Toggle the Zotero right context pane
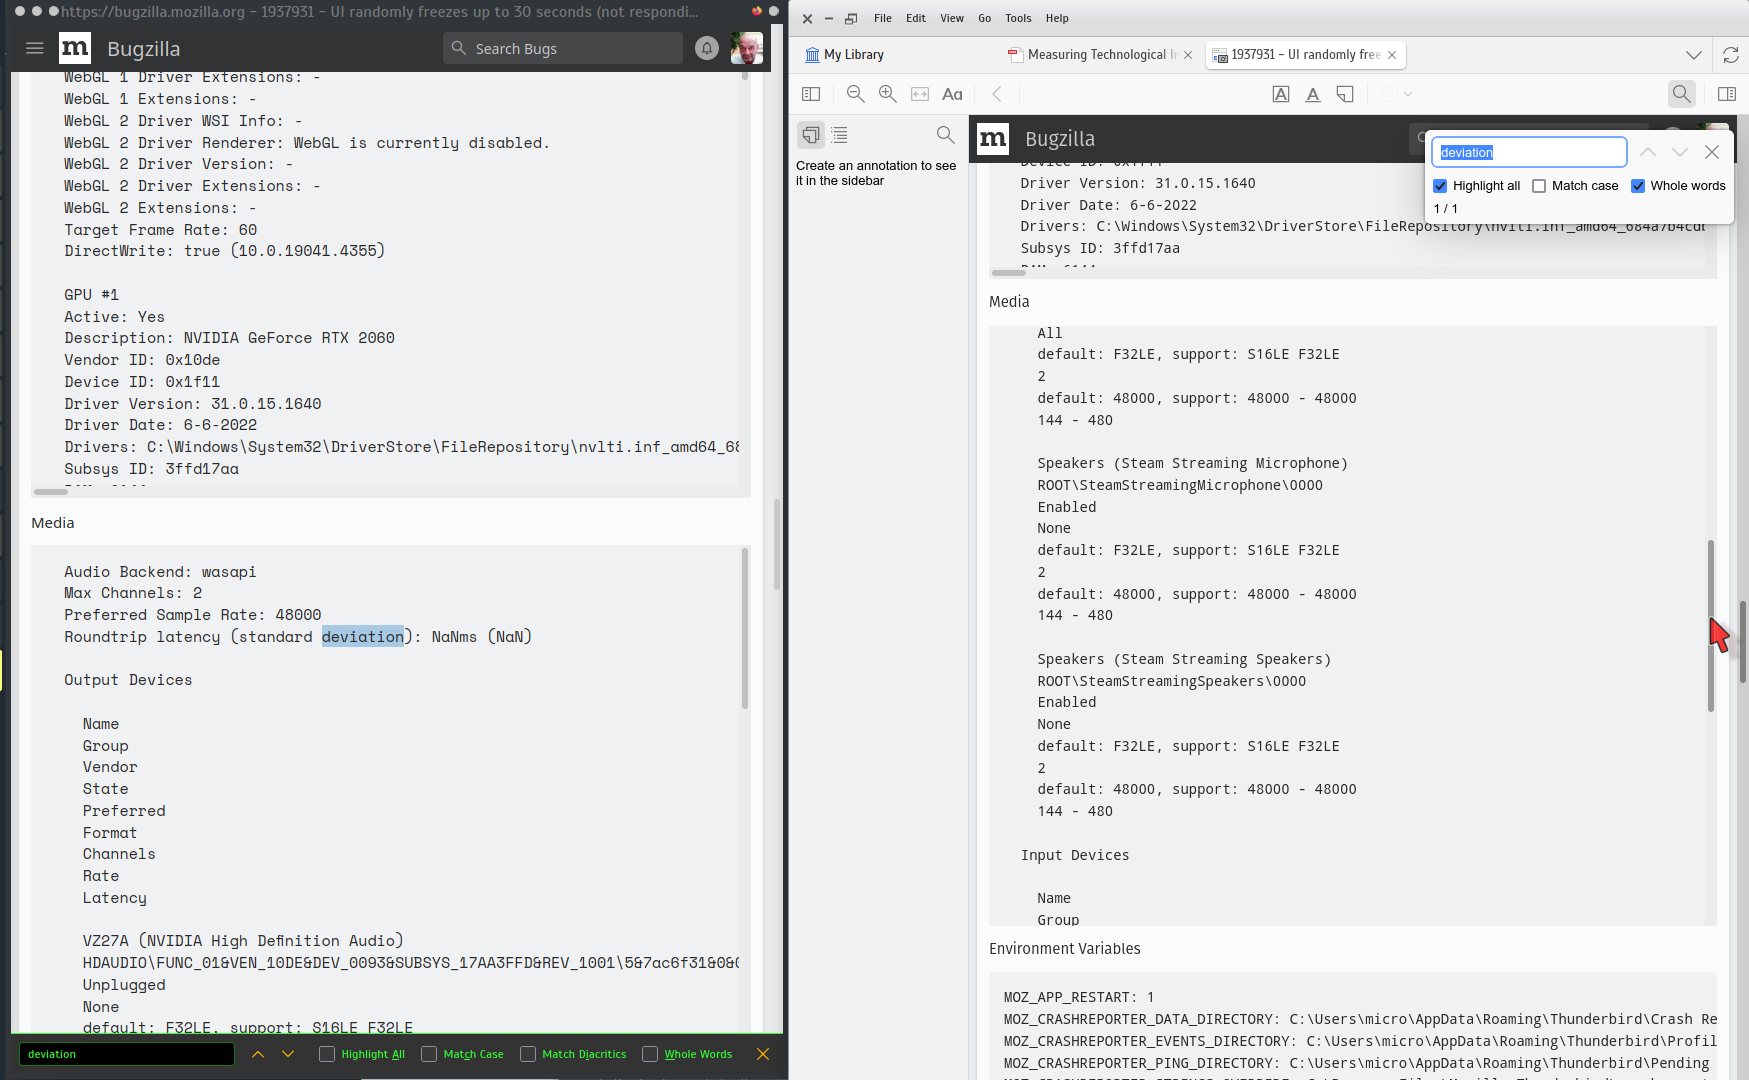Viewport: 1749px width, 1080px height. point(1727,94)
